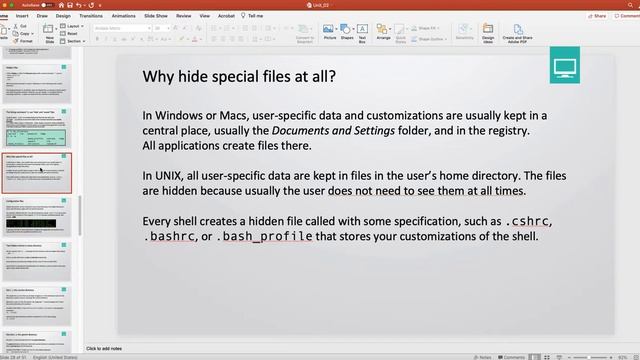Click the Comments button at top right
Image resolution: width=640 pixels, height=360 pixels.
(x=627, y=16)
